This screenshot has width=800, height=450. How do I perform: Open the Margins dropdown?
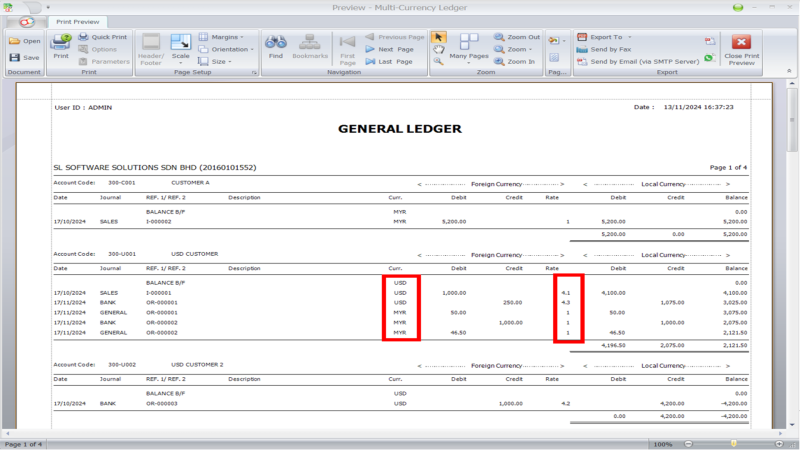(x=221, y=37)
